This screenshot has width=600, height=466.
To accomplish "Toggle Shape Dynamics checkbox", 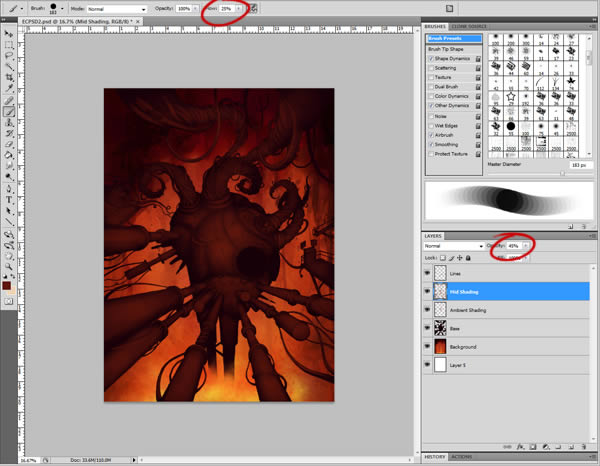I will pos(431,59).
